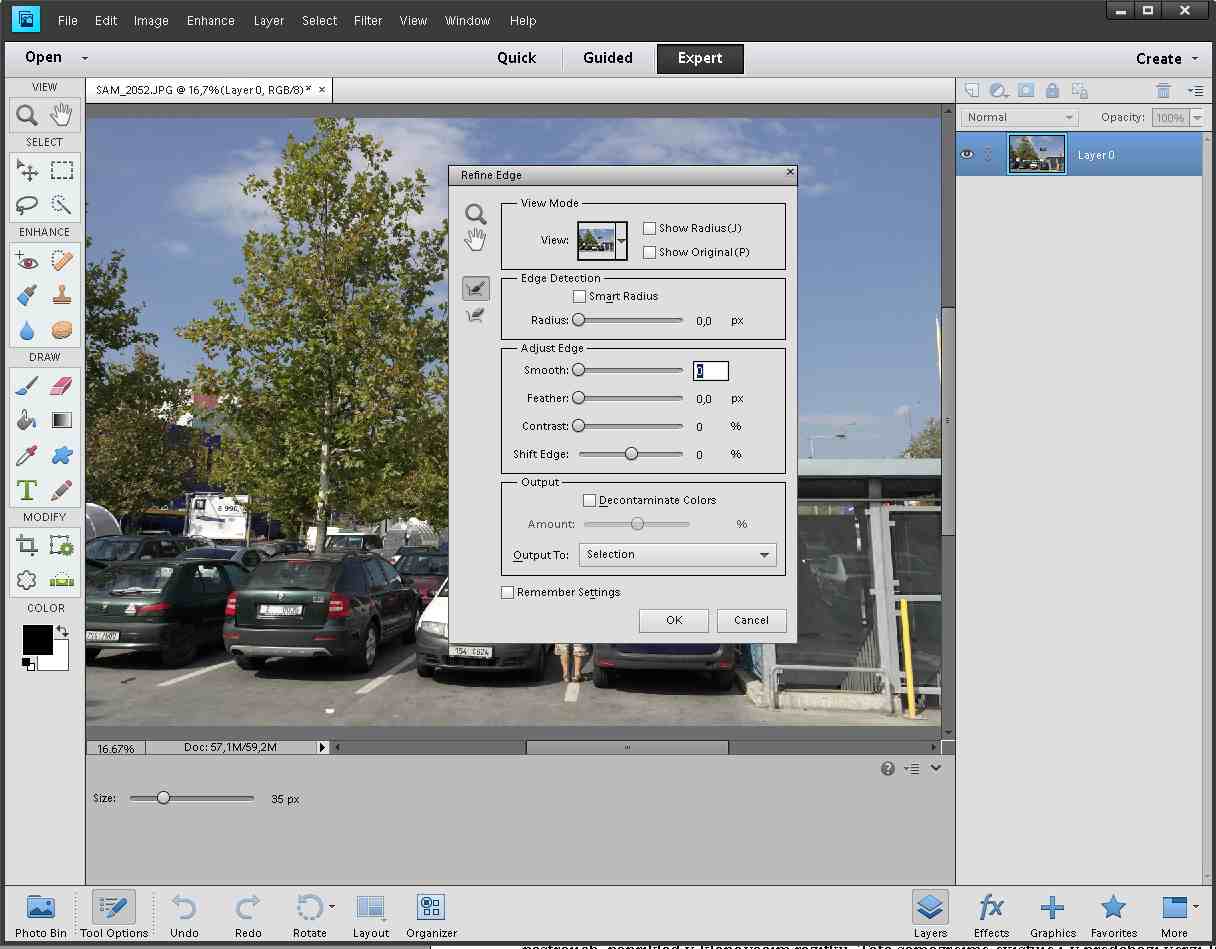The width and height of the screenshot is (1216, 949).
Task: Expand the View mode thumbnail dropdown
Action: coord(622,241)
